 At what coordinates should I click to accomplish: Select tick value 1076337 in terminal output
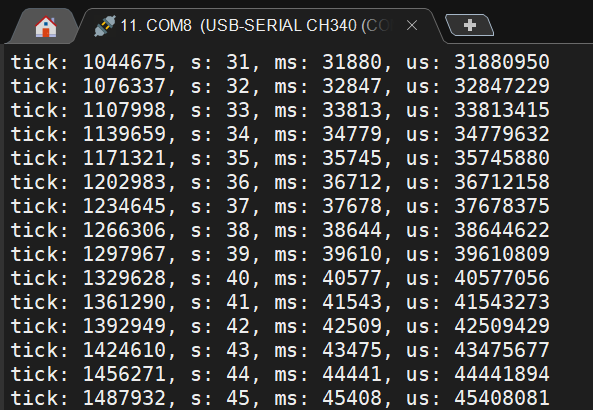coord(124,86)
